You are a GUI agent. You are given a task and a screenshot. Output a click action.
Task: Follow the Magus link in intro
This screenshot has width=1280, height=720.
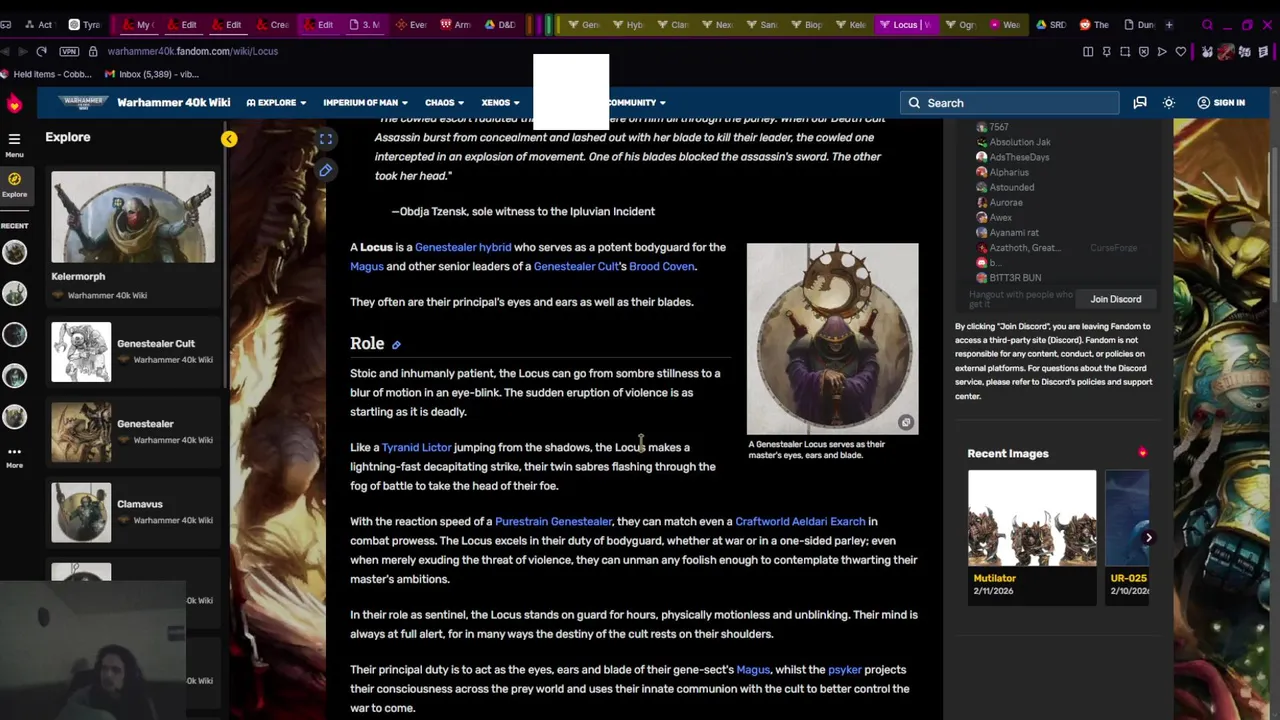click(x=367, y=266)
